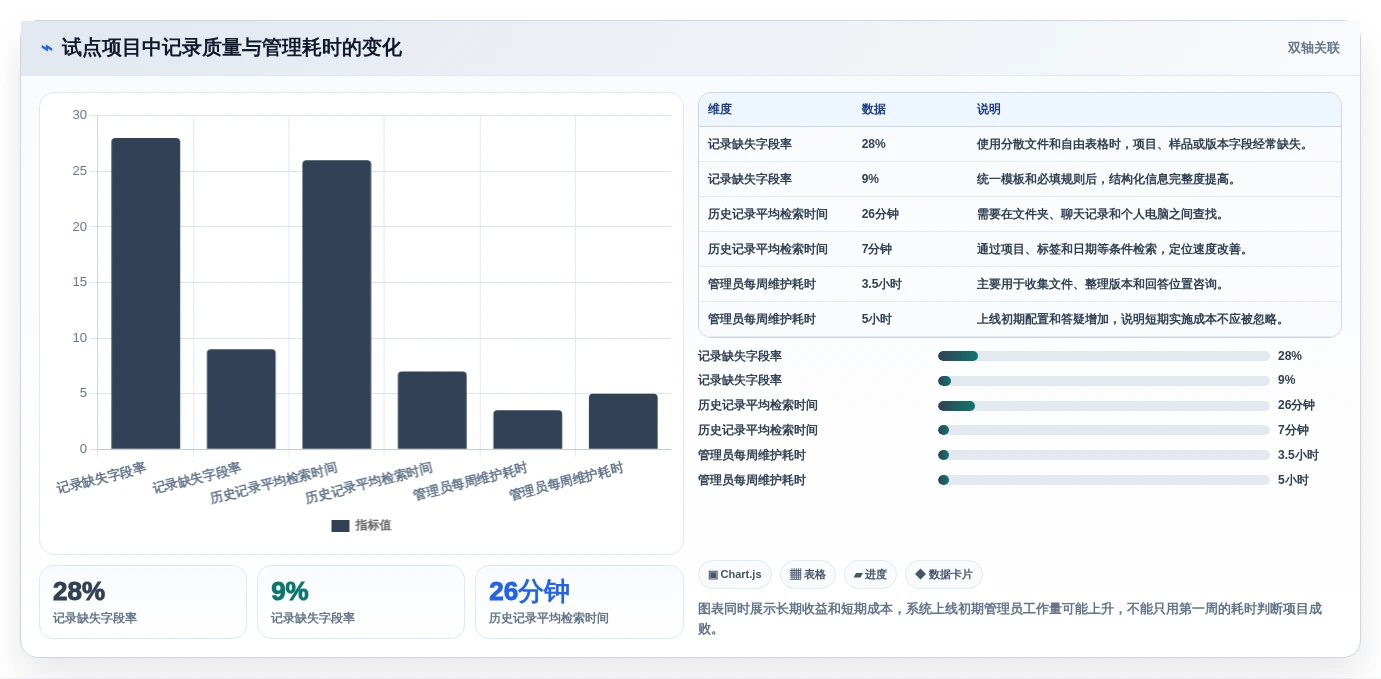Click the green 9% summary card
Image resolution: width=1381 pixels, height=679 pixels.
pyautogui.click(x=361, y=602)
